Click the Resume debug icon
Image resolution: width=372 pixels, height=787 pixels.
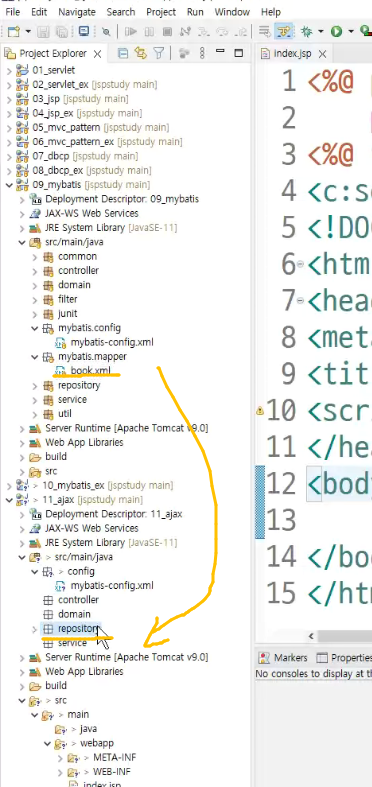pos(131,32)
